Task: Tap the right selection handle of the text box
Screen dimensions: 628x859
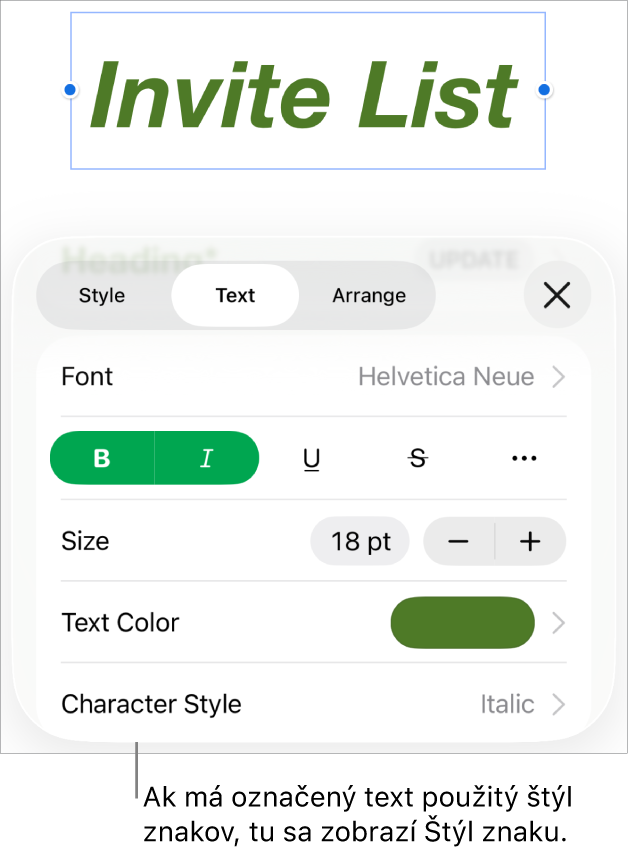Action: pos(545,90)
